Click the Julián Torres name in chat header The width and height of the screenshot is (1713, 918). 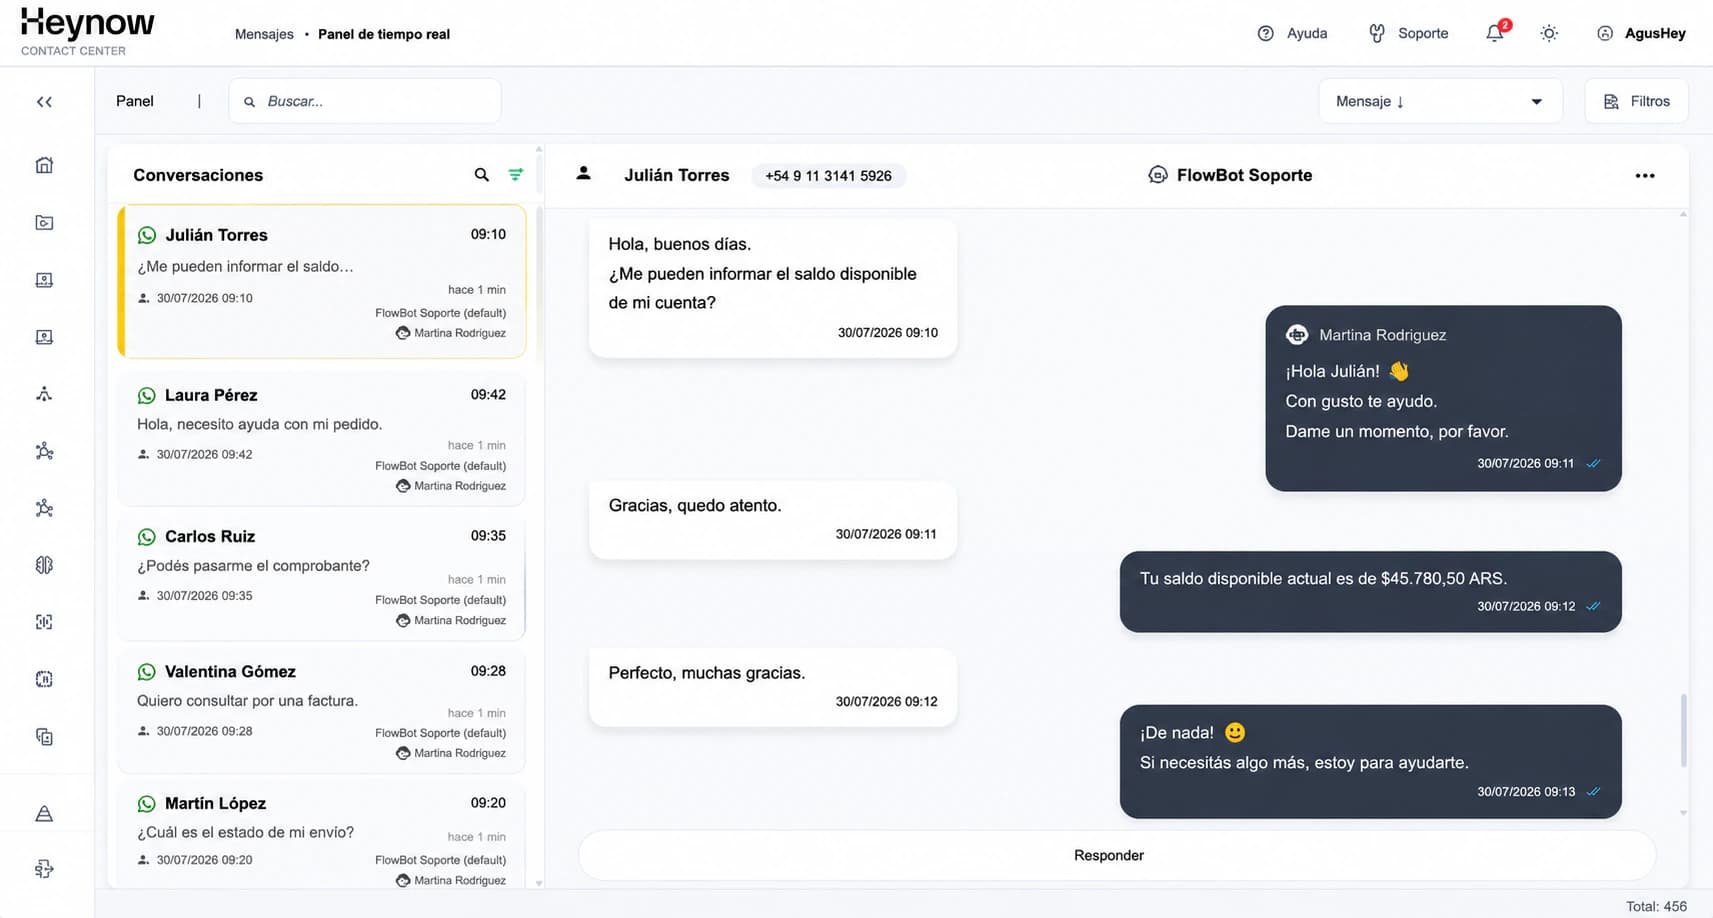[677, 175]
